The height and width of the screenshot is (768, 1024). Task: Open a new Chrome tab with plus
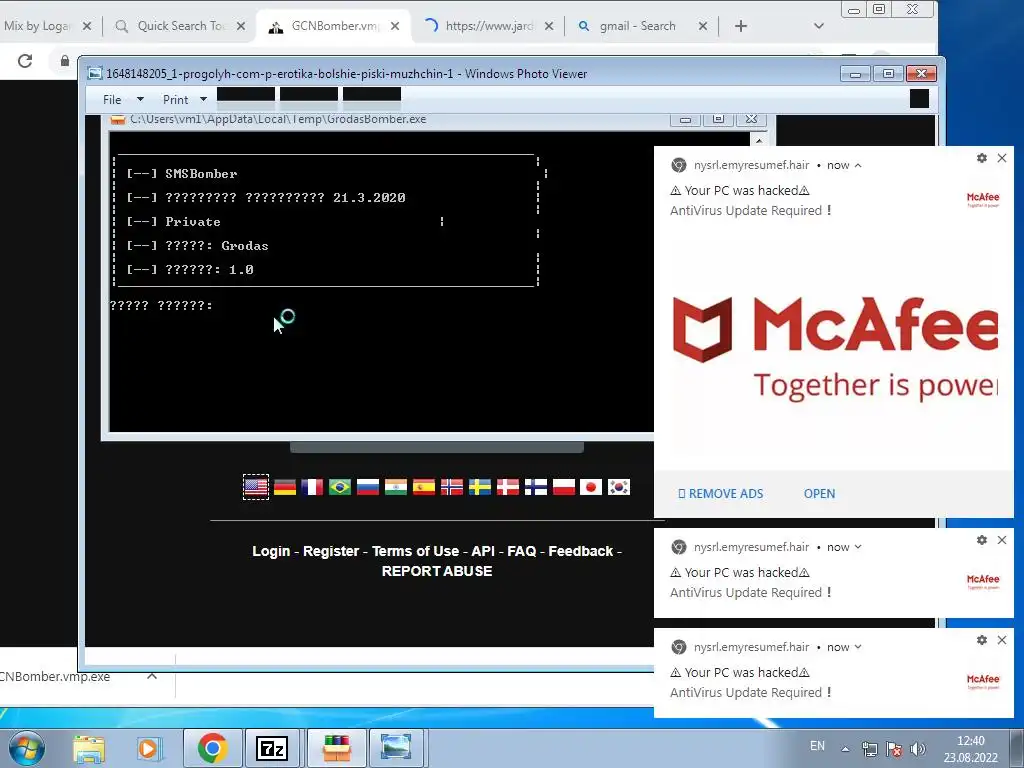pos(741,26)
